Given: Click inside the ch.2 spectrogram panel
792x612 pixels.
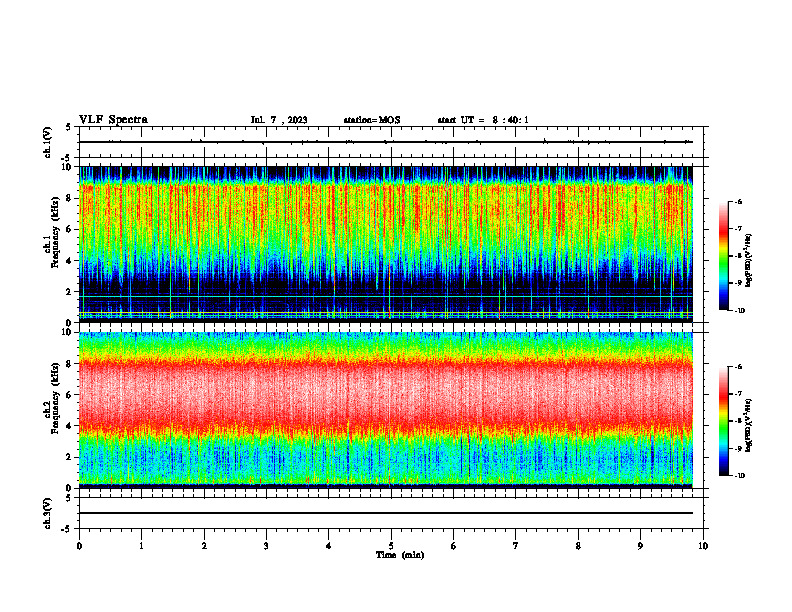Looking at the screenshot, I should pos(386,410).
